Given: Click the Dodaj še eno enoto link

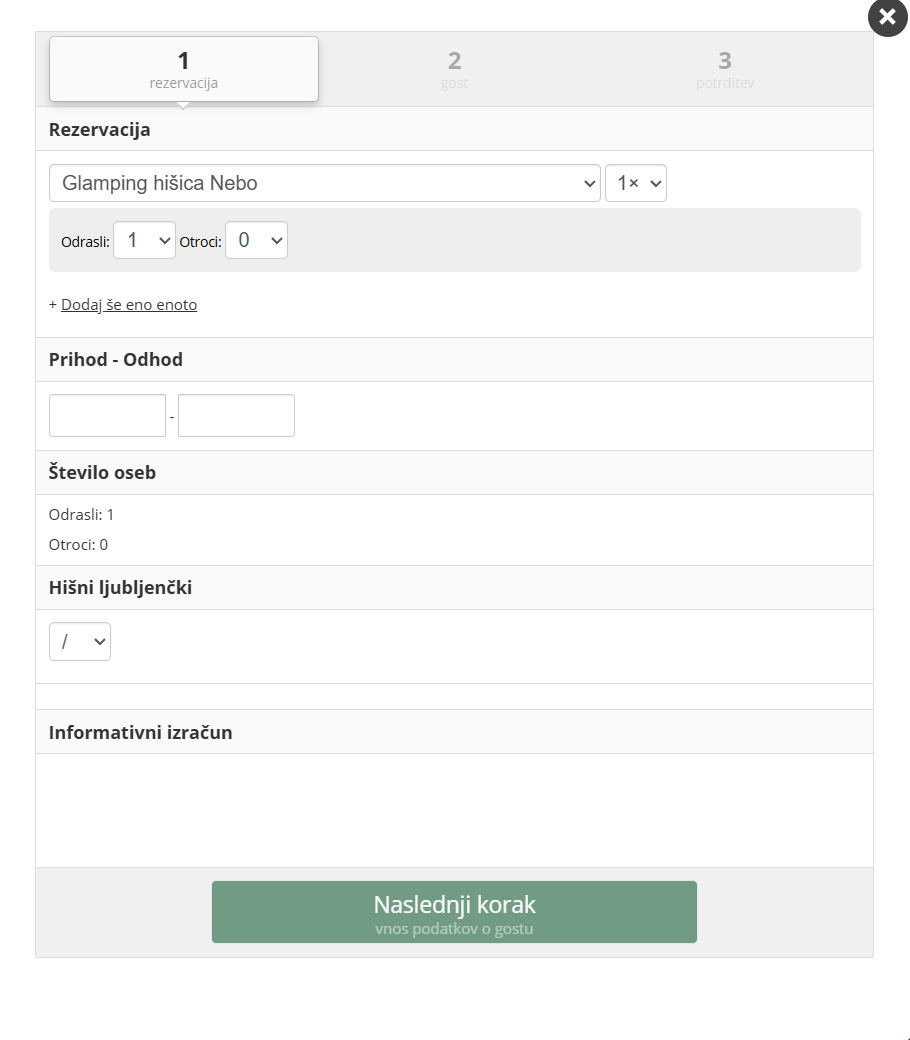Looking at the screenshot, I should [129, 305].
